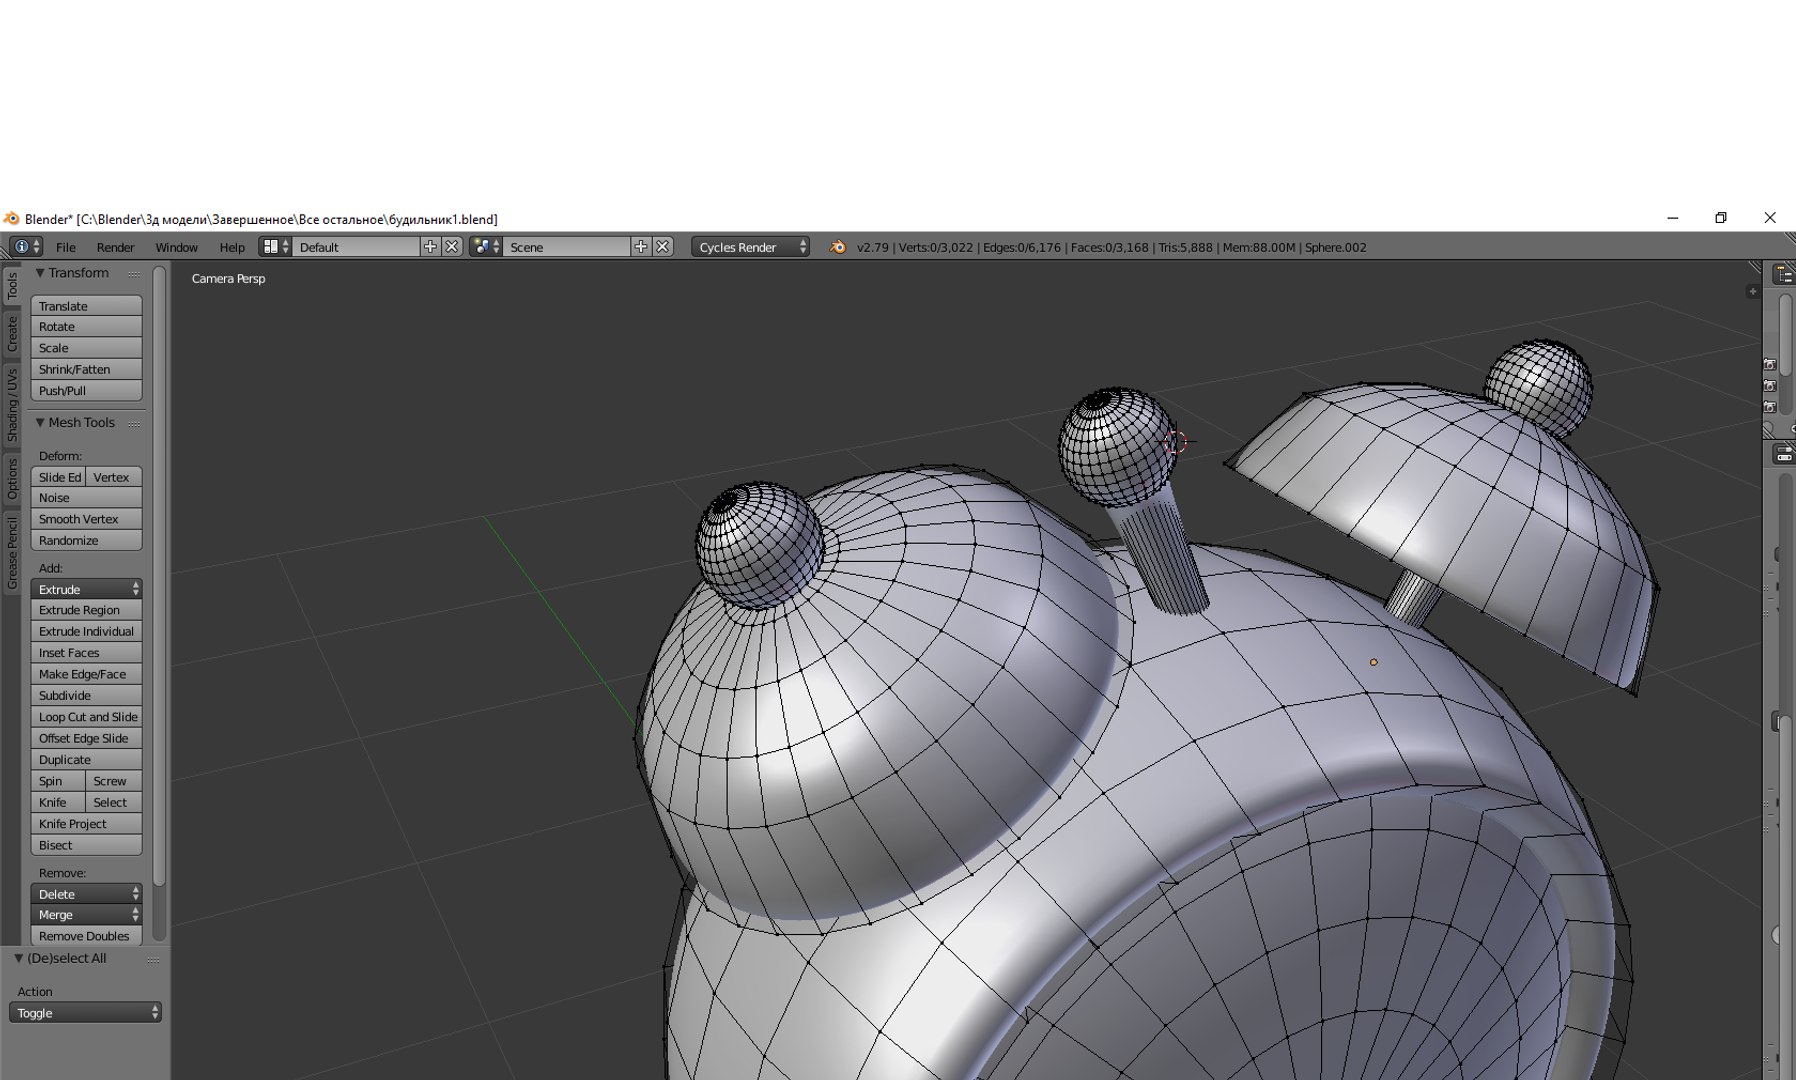This screenshot has width=1796, height=1080.
Task: Collapse the Transform panel
Action: coord(40,273)
